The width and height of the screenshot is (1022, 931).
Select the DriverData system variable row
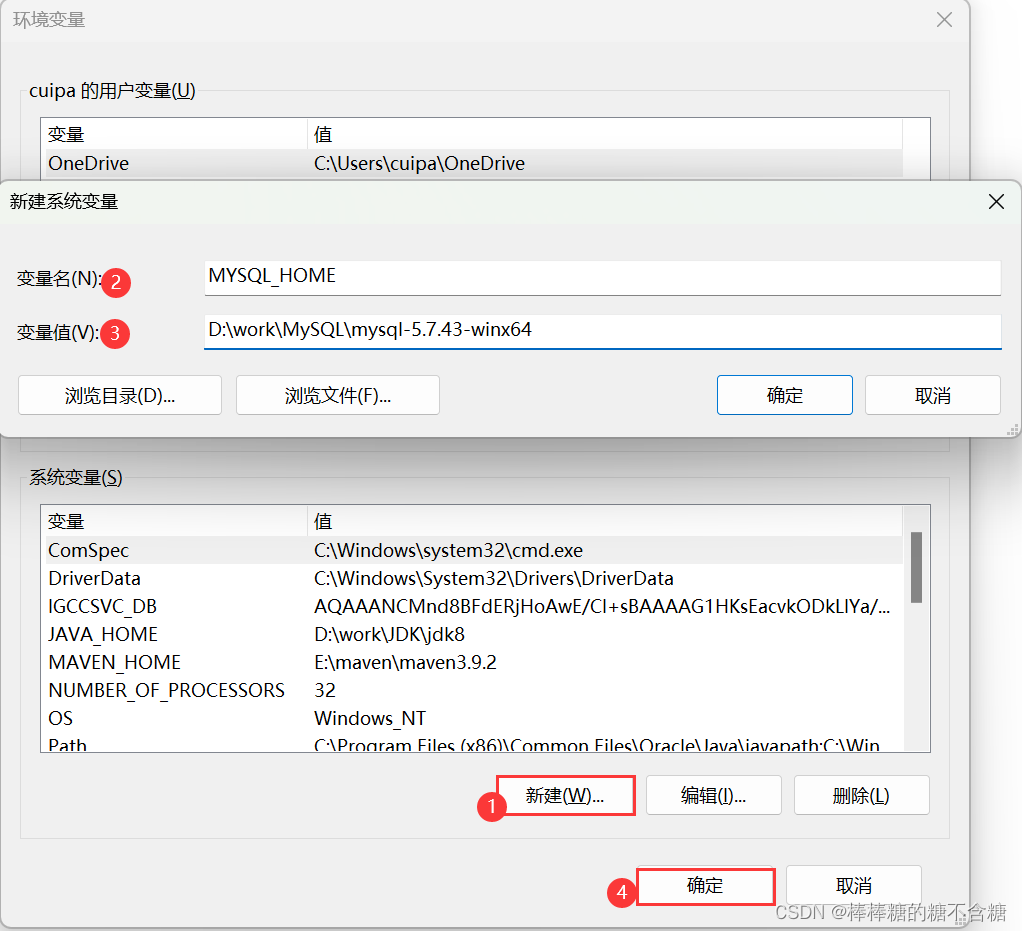coord(474,578)
